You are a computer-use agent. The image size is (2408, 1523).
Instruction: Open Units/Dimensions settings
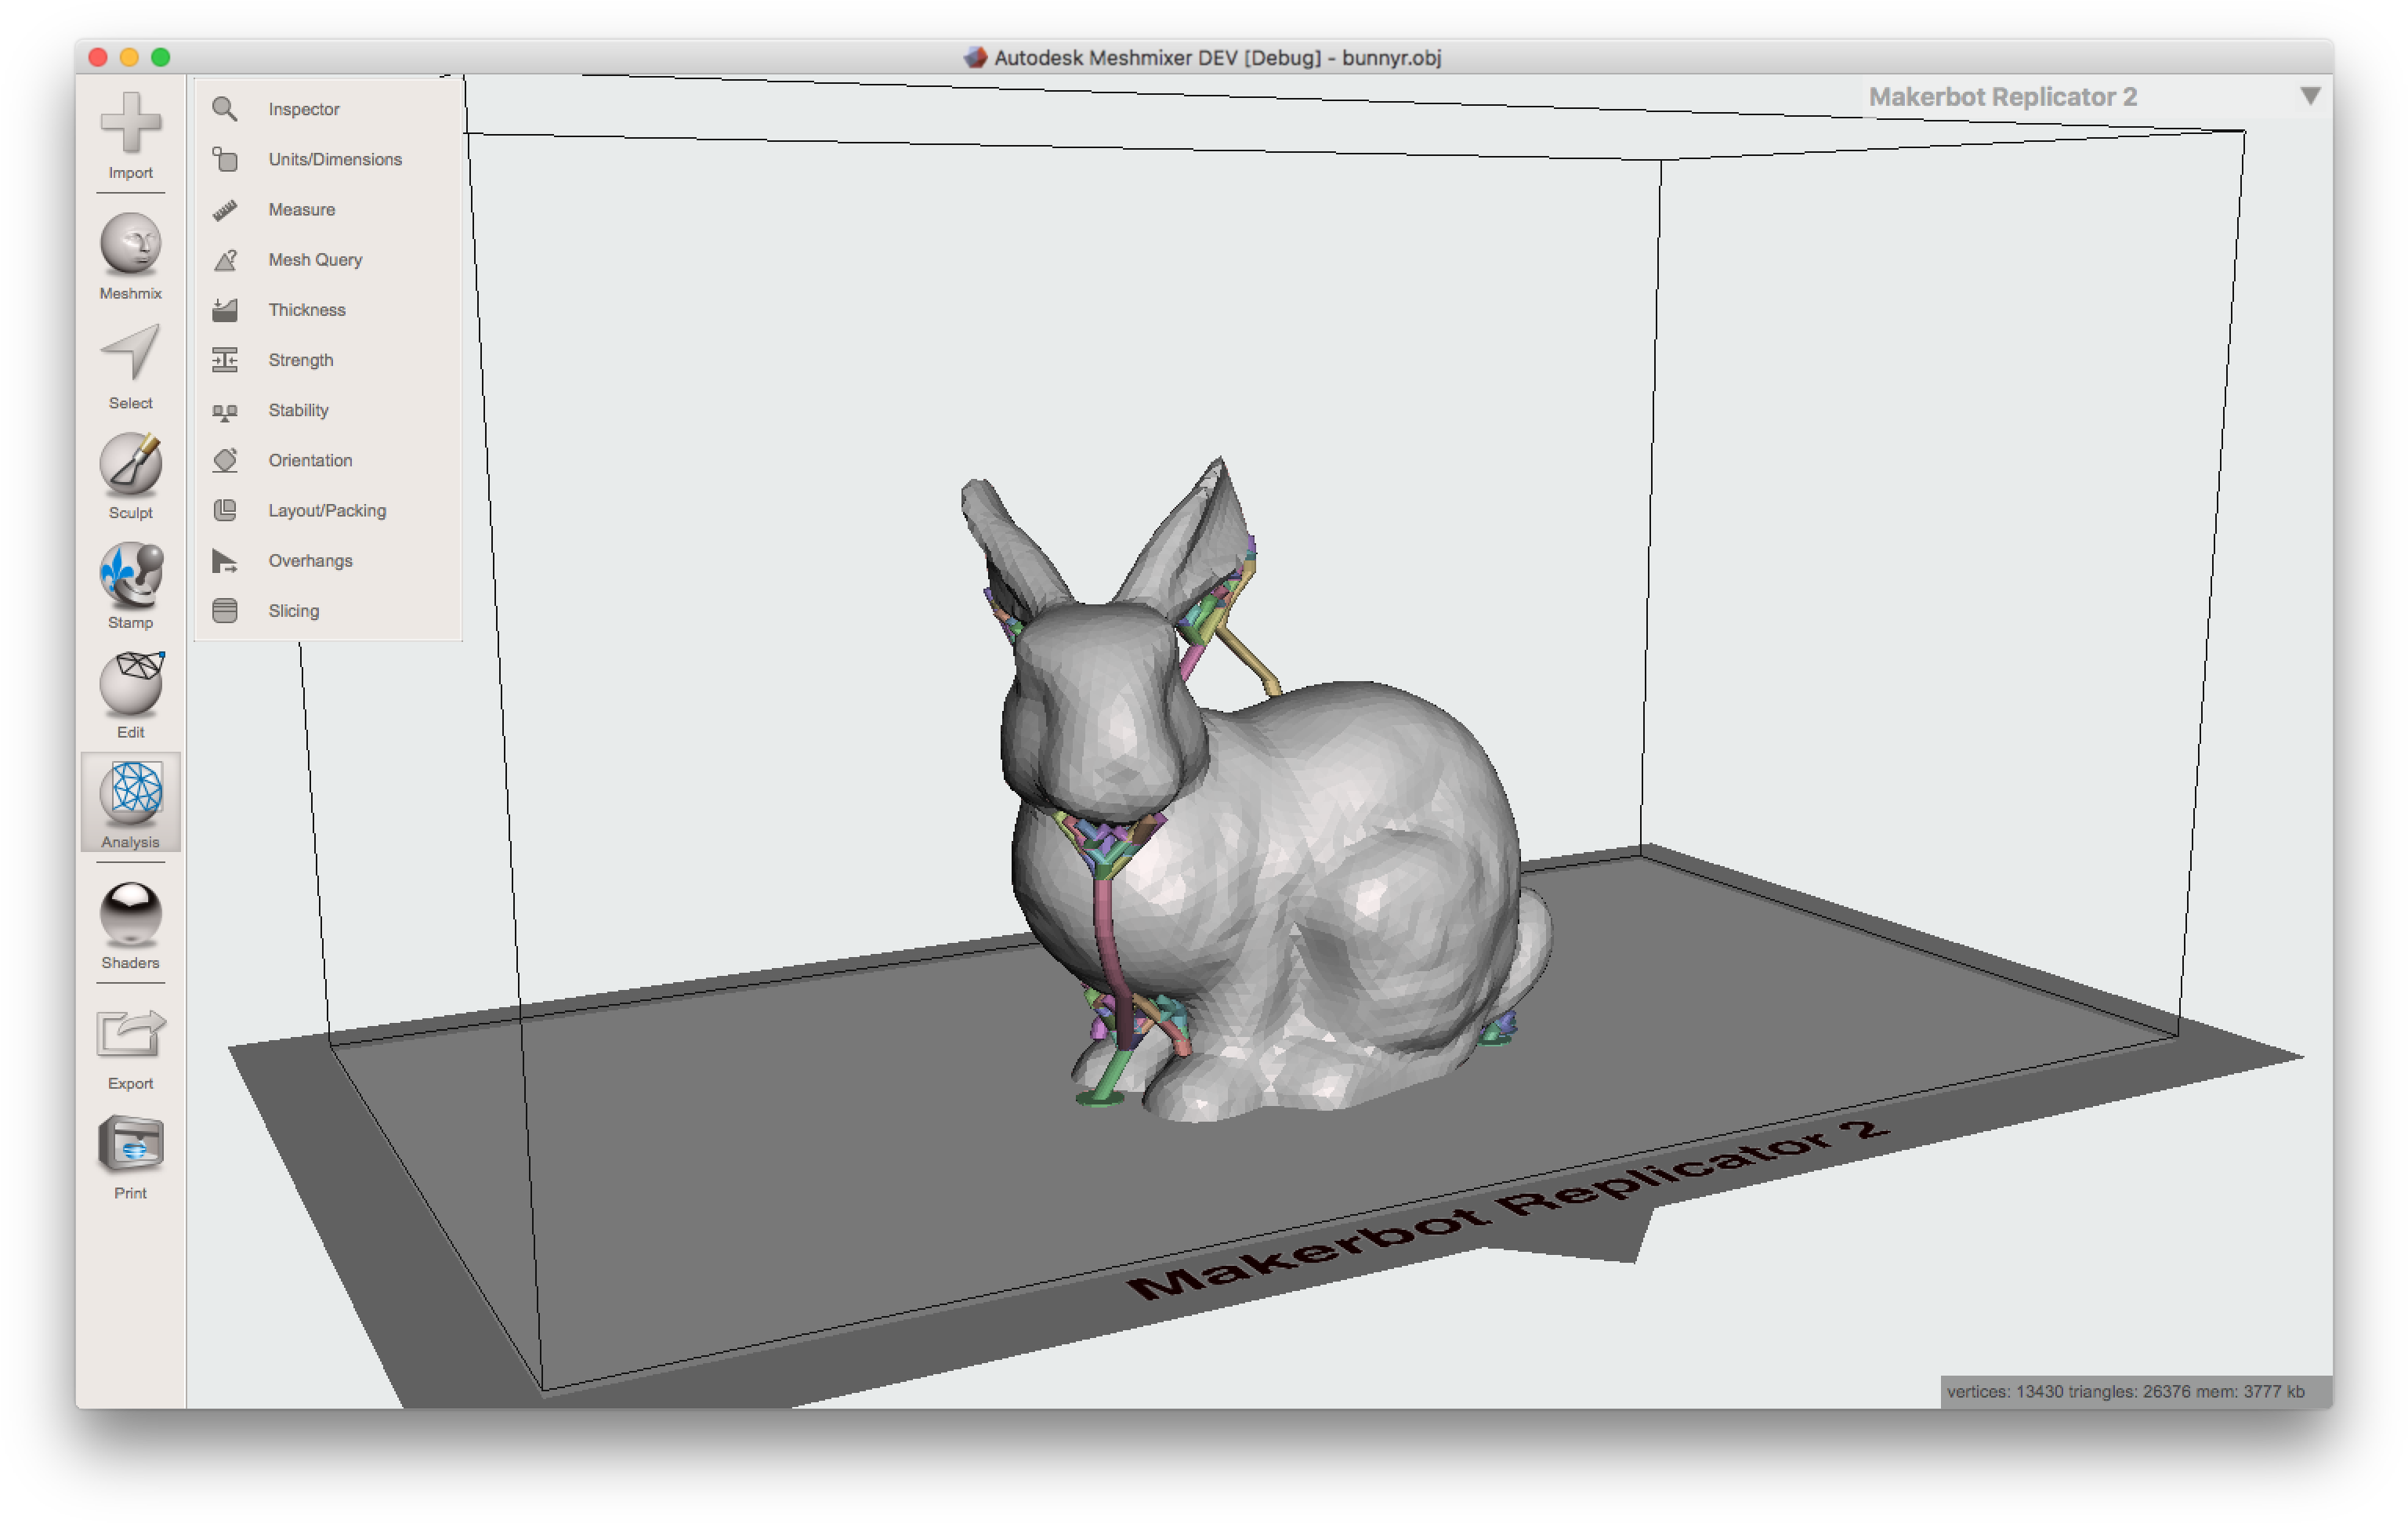[334, 159]
